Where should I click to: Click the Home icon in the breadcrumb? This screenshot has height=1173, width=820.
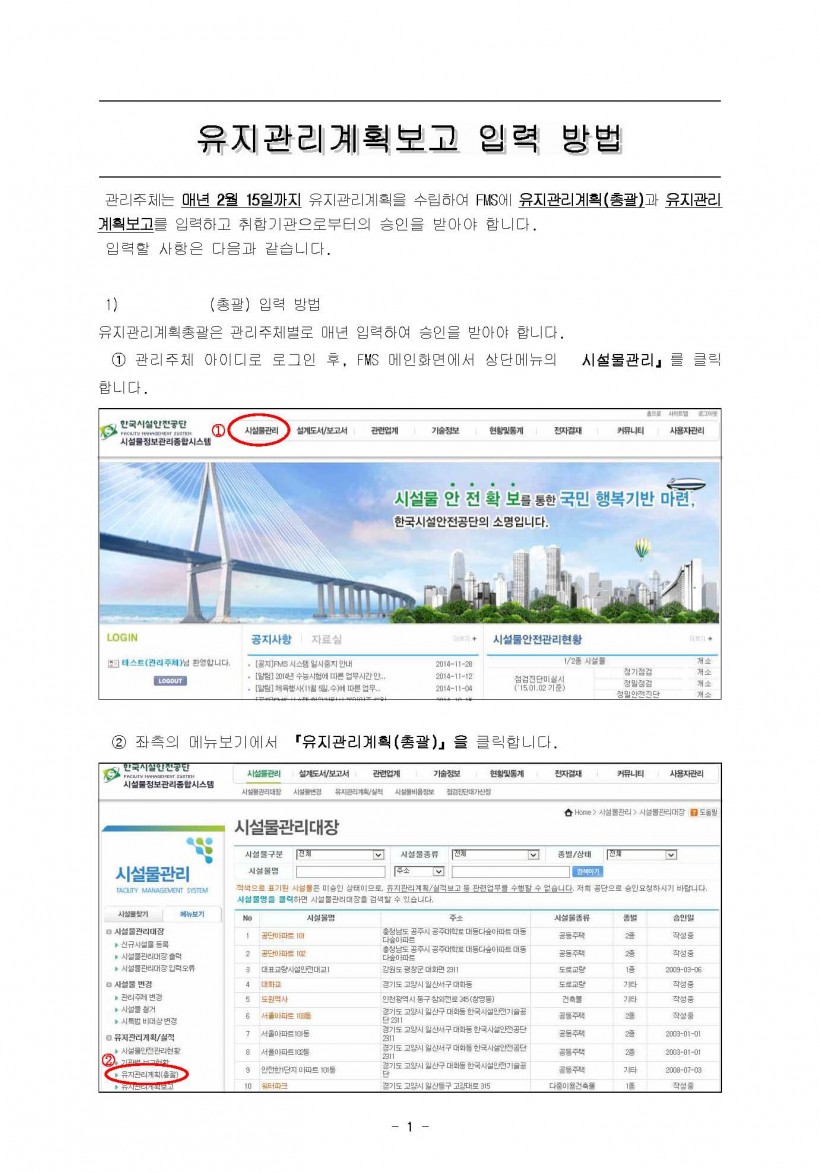coord(569,812)
